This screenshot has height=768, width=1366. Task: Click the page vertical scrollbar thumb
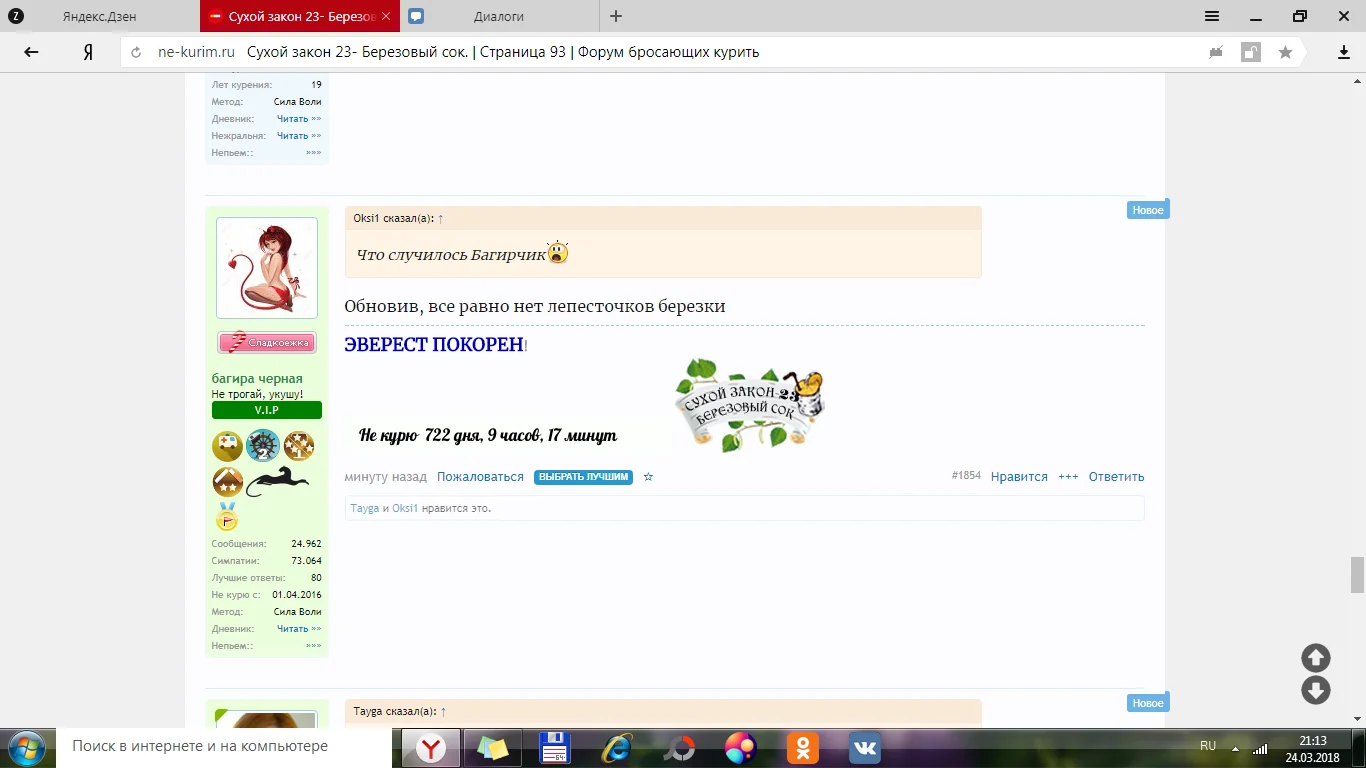[x=1357, y=575]
